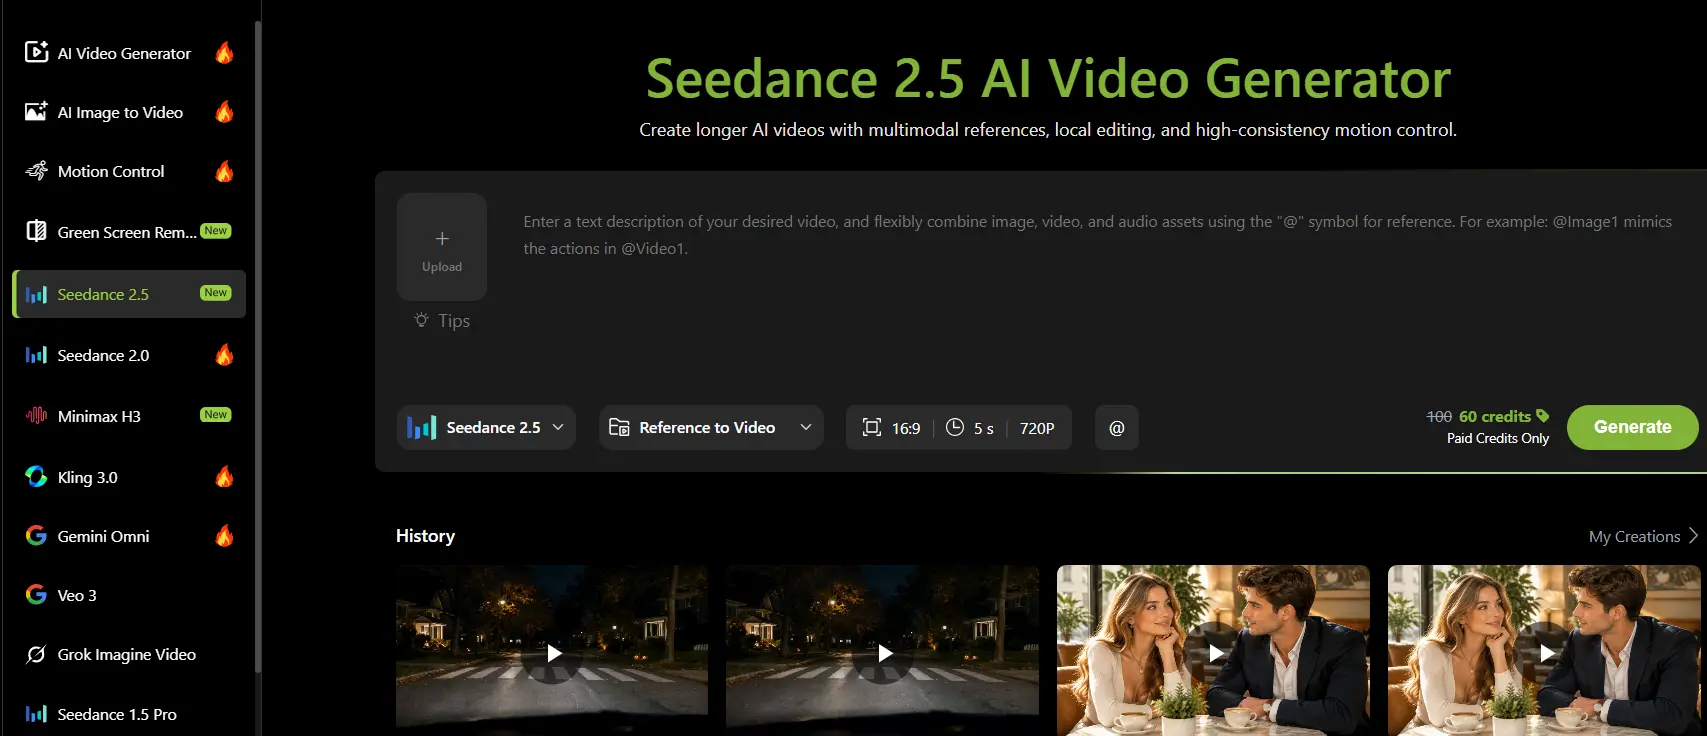Change the 720P resolution setting

[1037, 428]
